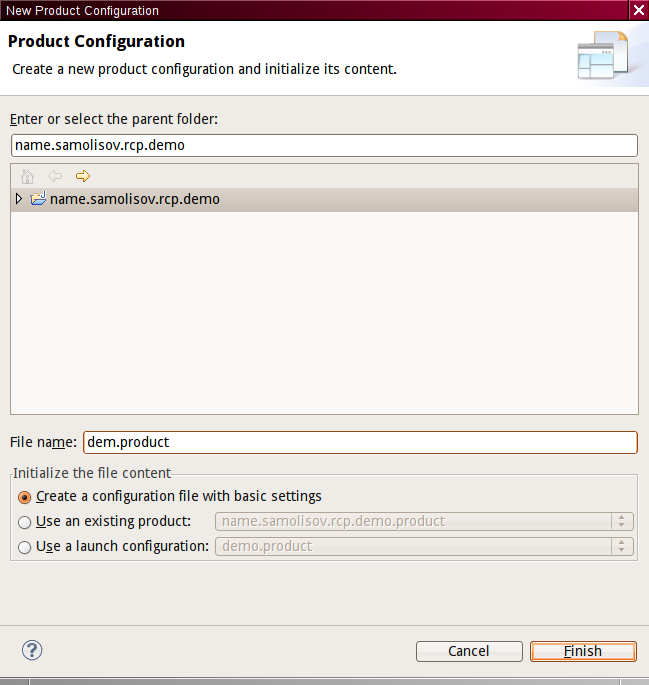Screen dimensions: 649x685
Task: Click the Home navigation icon
Action: 28,176
